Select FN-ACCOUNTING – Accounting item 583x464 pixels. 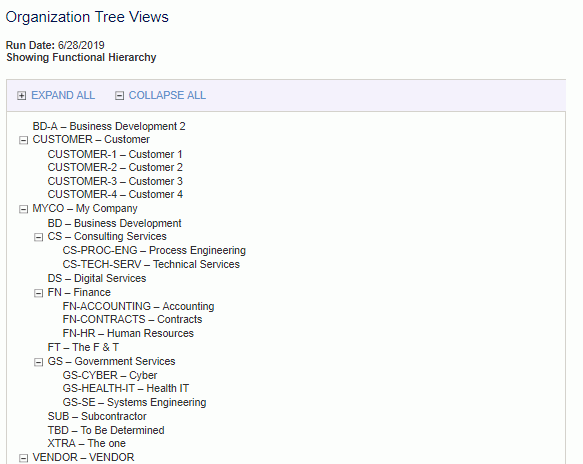point(138,306)
